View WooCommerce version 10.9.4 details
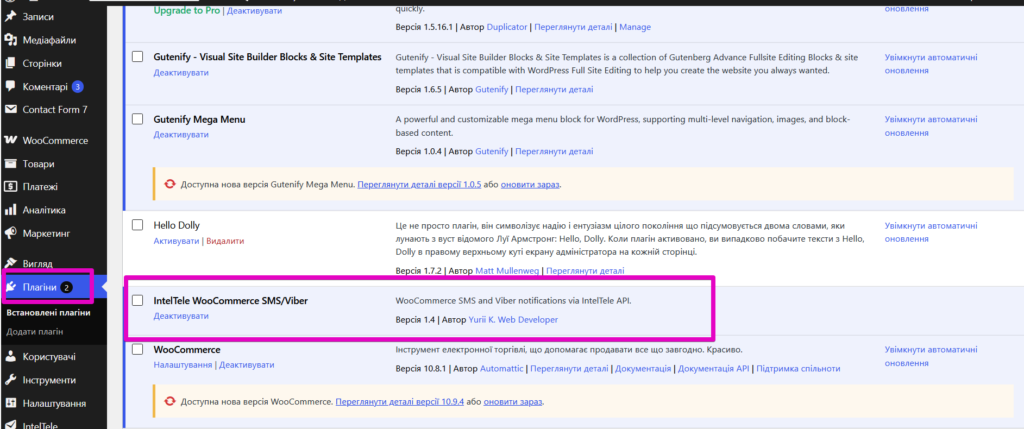This screenshot has width=1024, height=429. (400, 401)
